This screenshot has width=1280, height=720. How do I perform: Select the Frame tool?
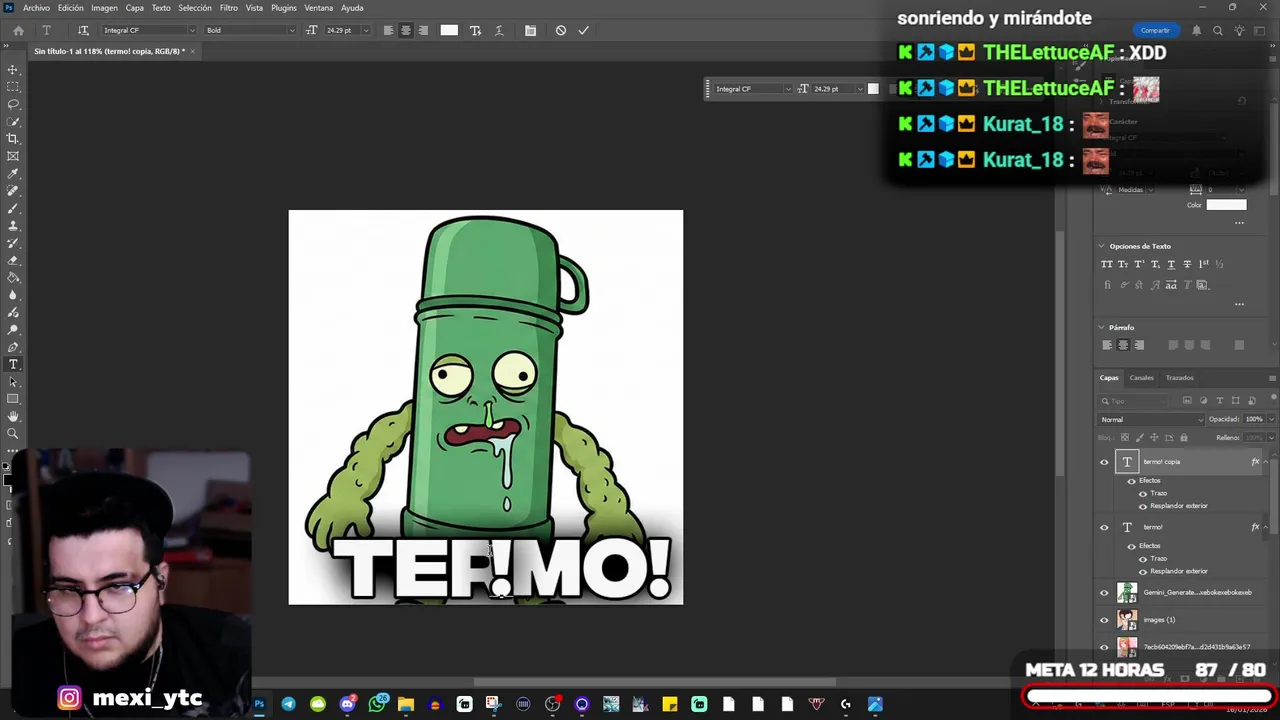click(x=13, y=156)
